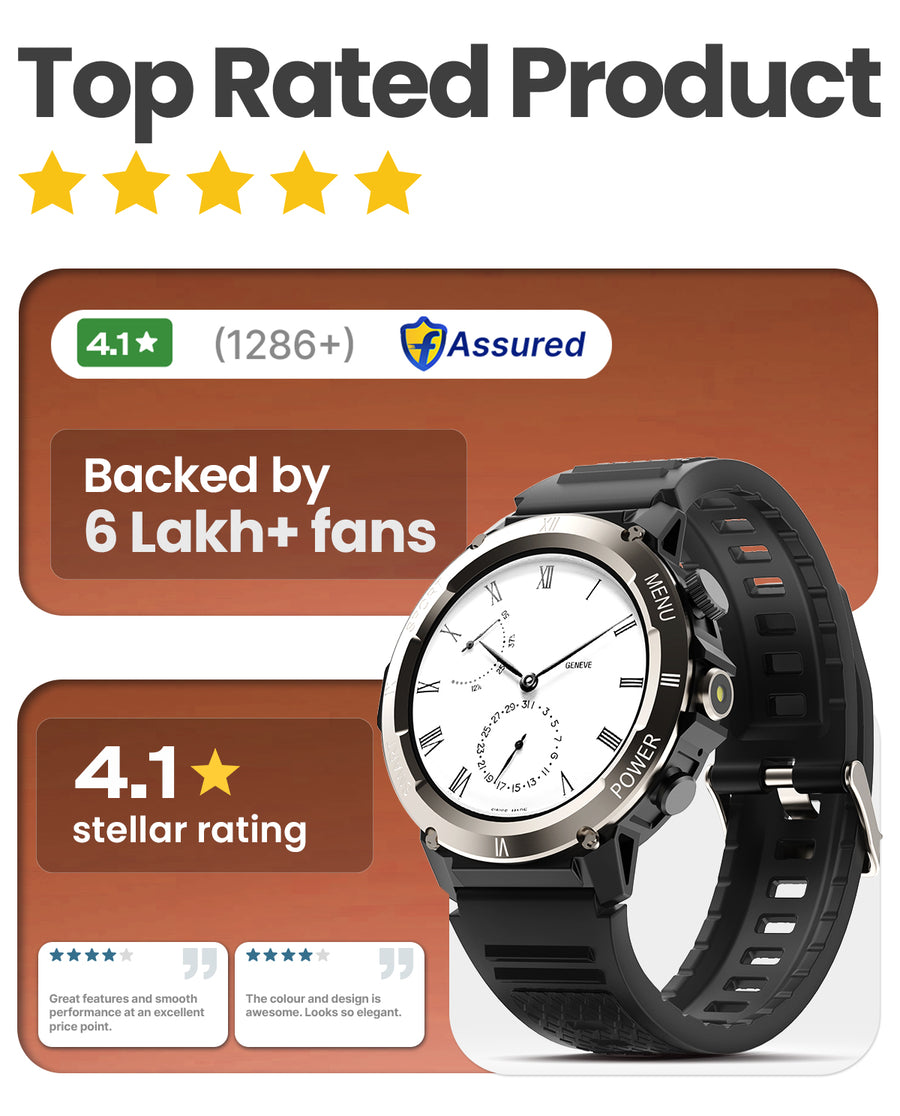Click the (1286+) review count text
900x1116 pixels.
285,344
